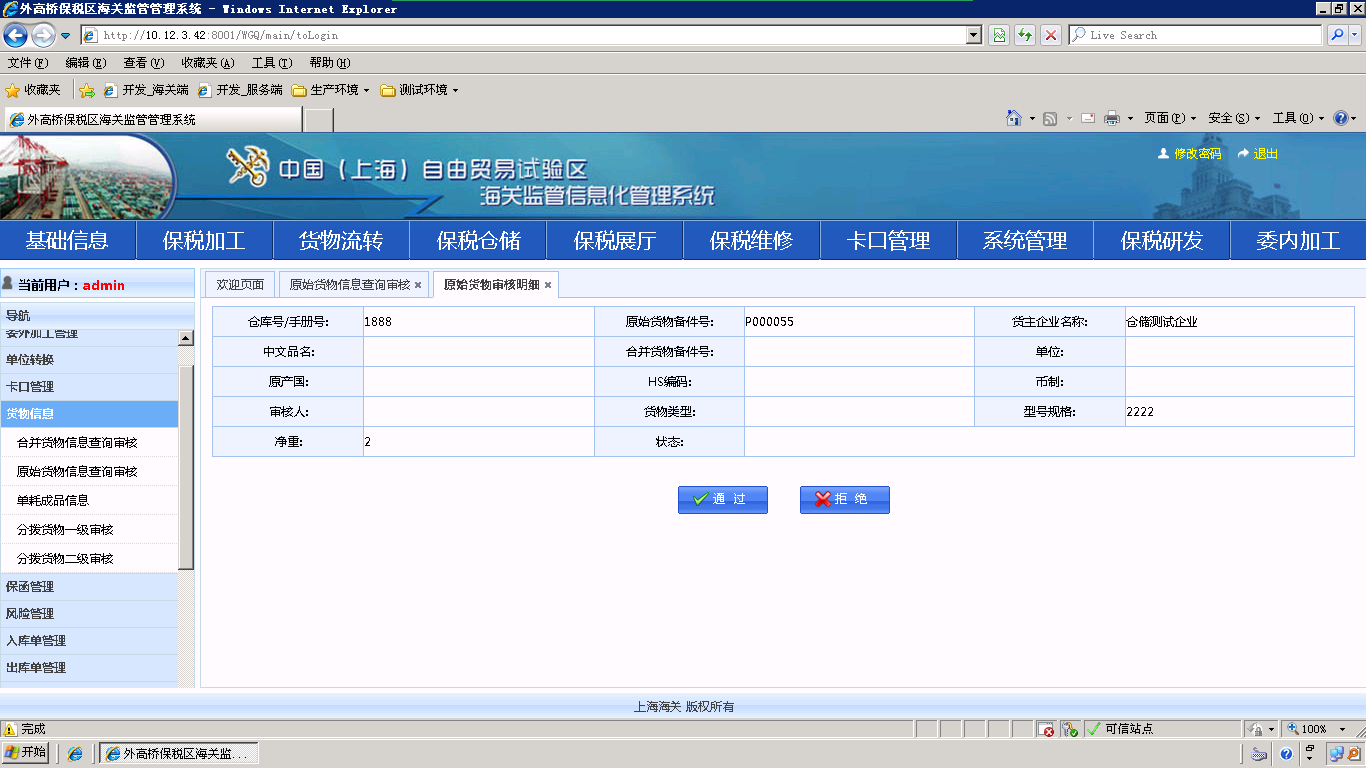Screen dimensions: 1366x768
Task: Open the 页面 command bar menu
Action: tap(1169, 118)
